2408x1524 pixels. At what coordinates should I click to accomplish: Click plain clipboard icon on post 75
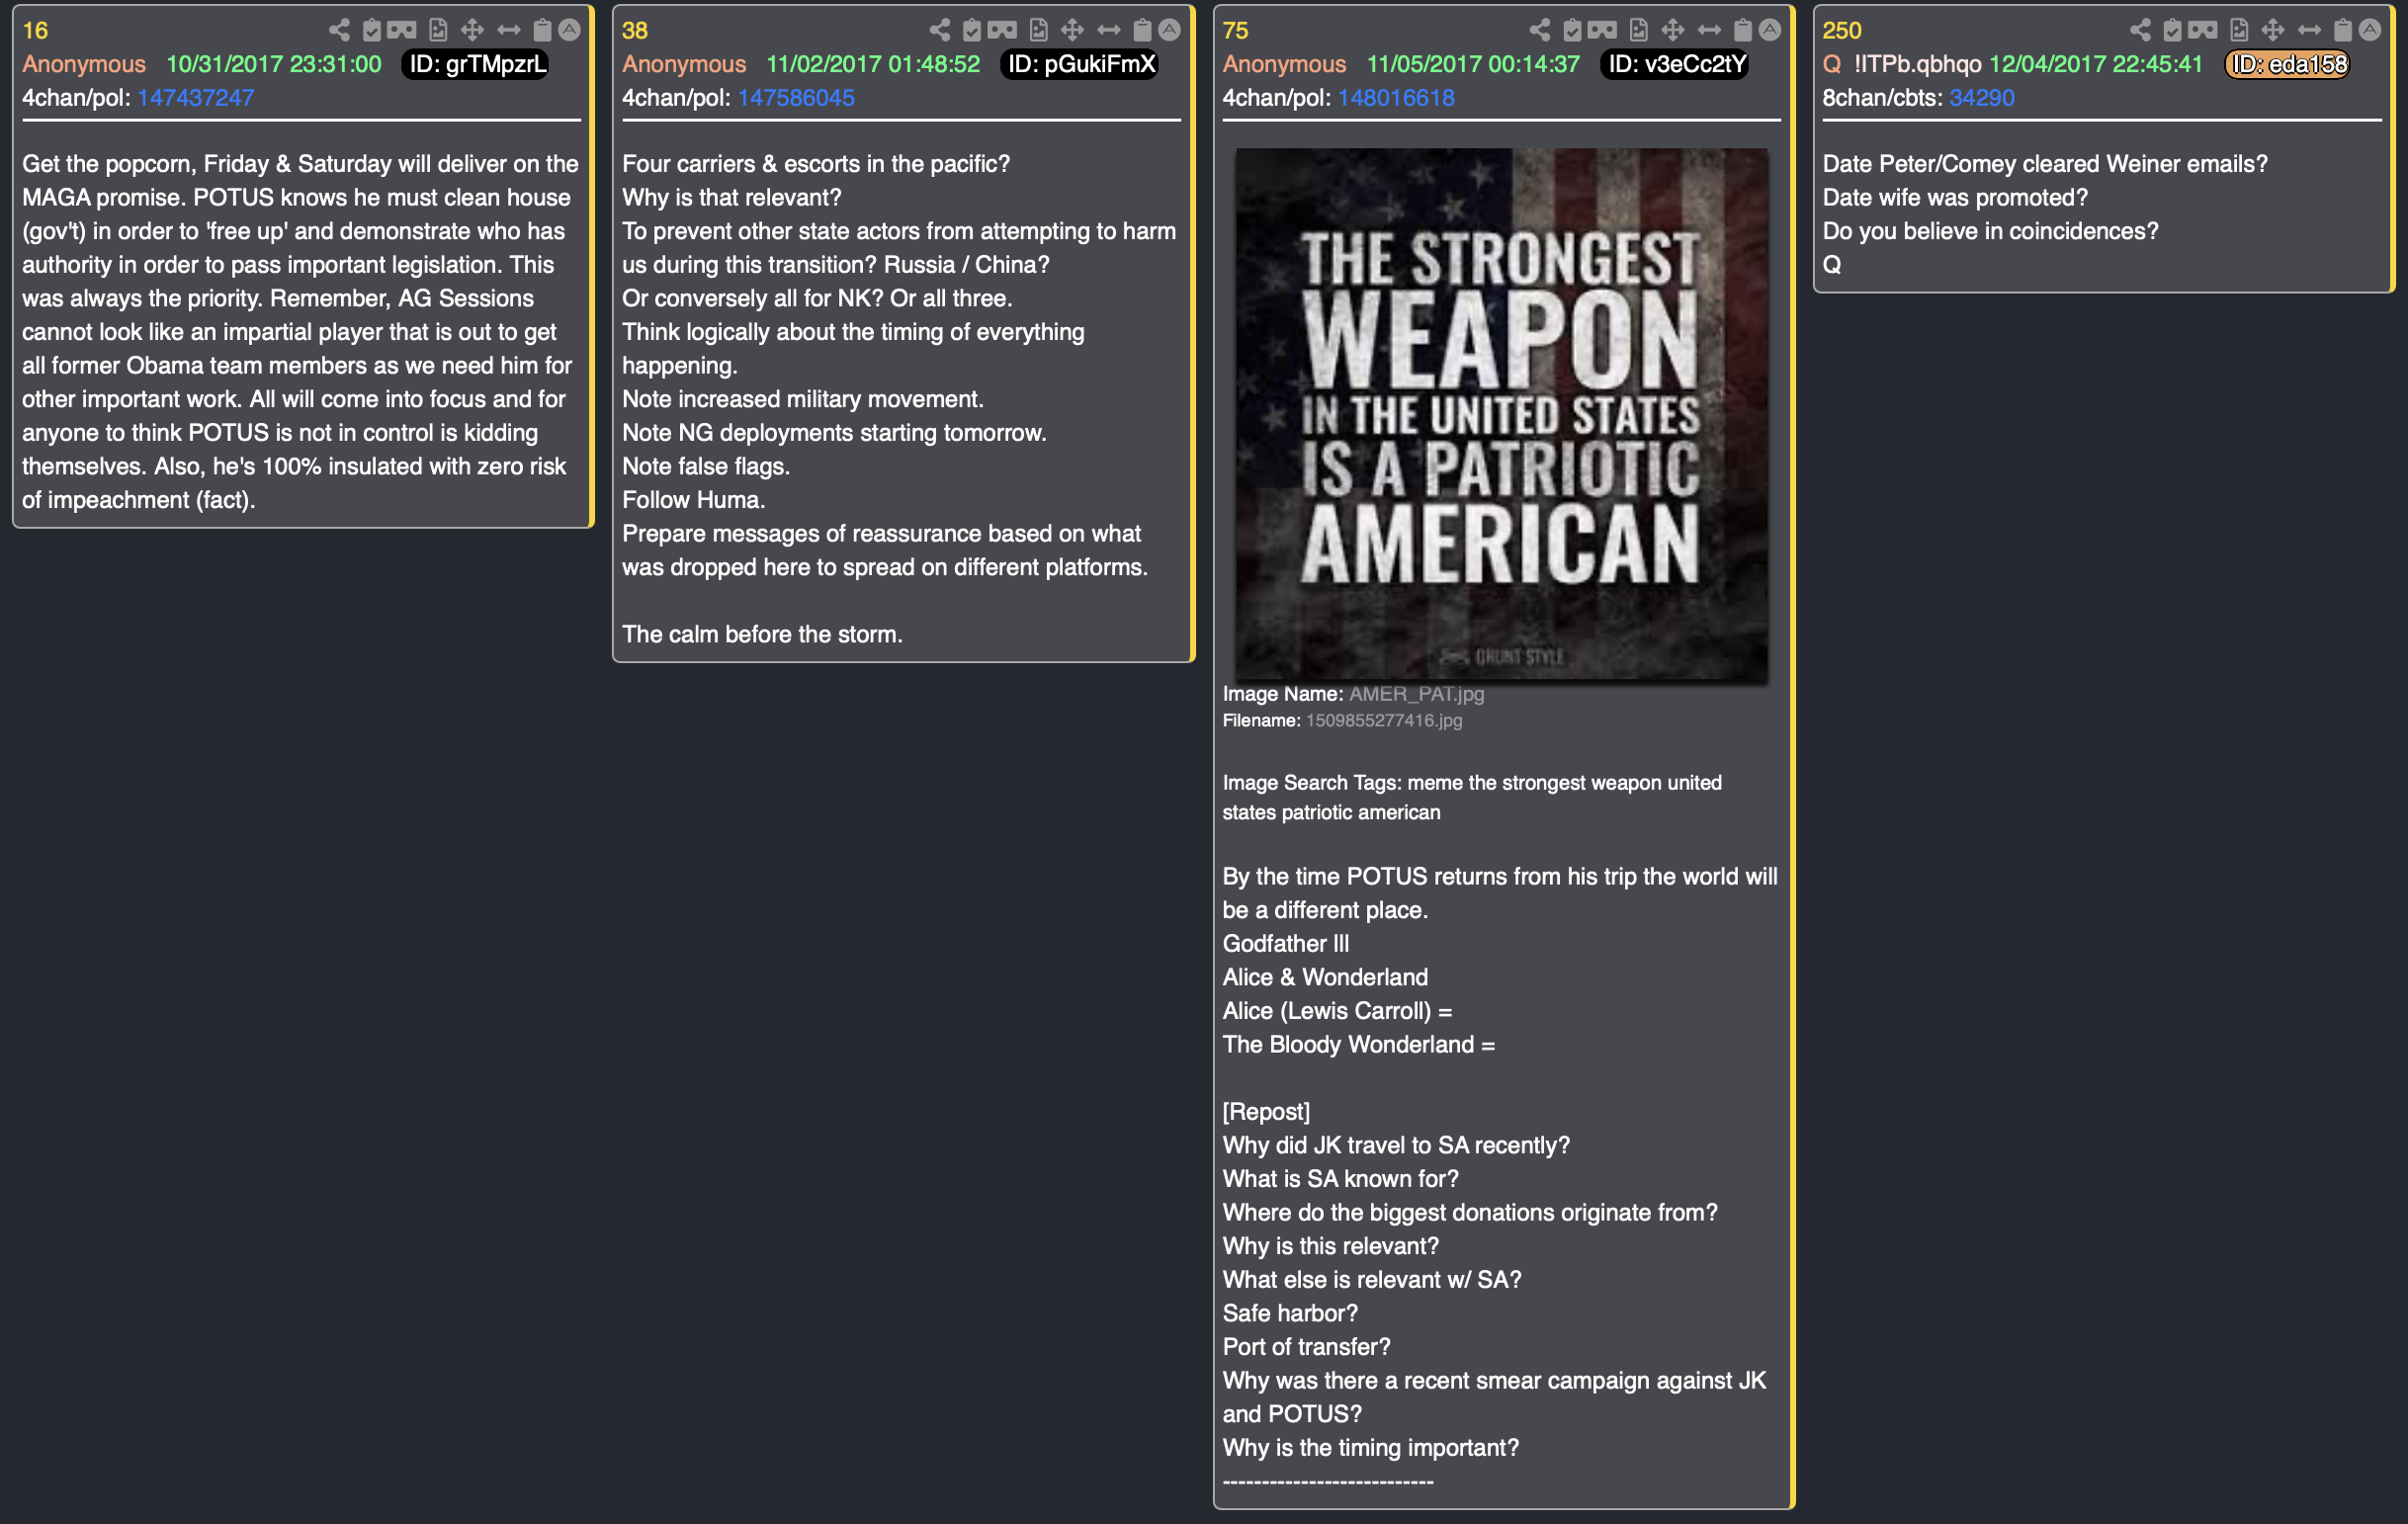point(1743,30)
